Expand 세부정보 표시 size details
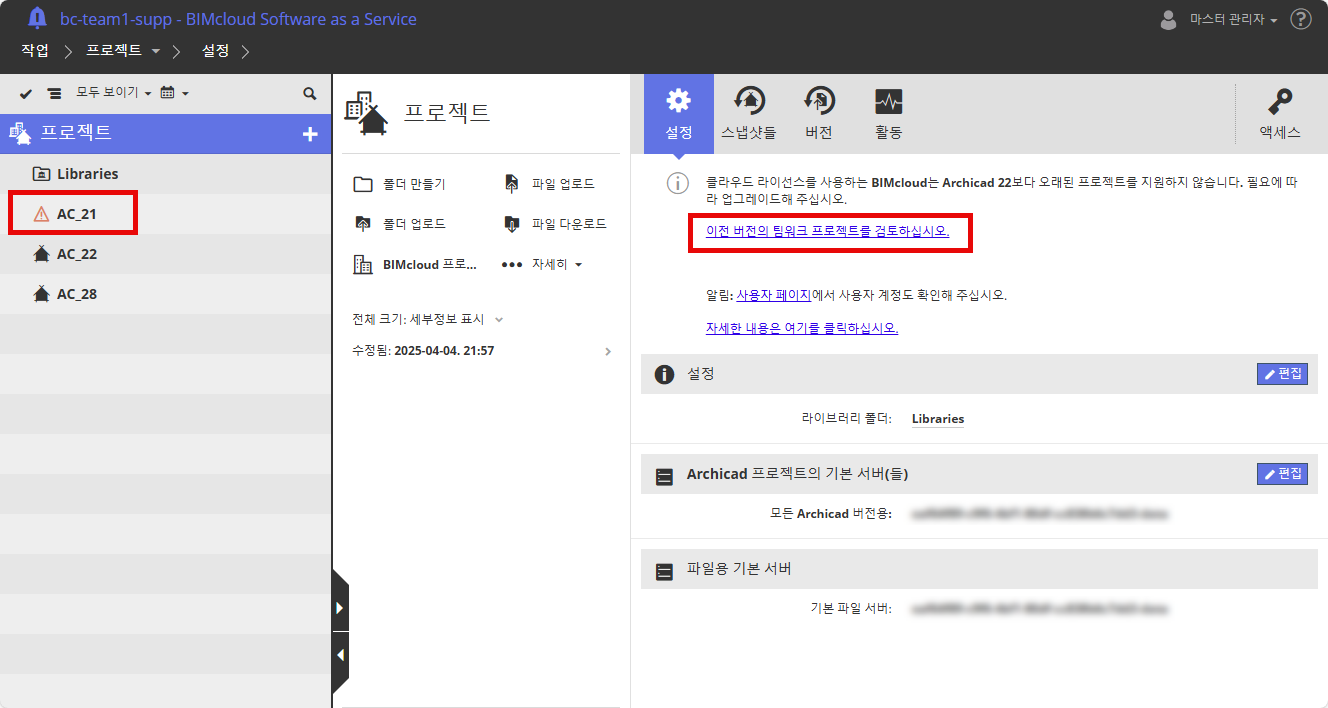Screen dimensions: 1328x708 point(456,319)
